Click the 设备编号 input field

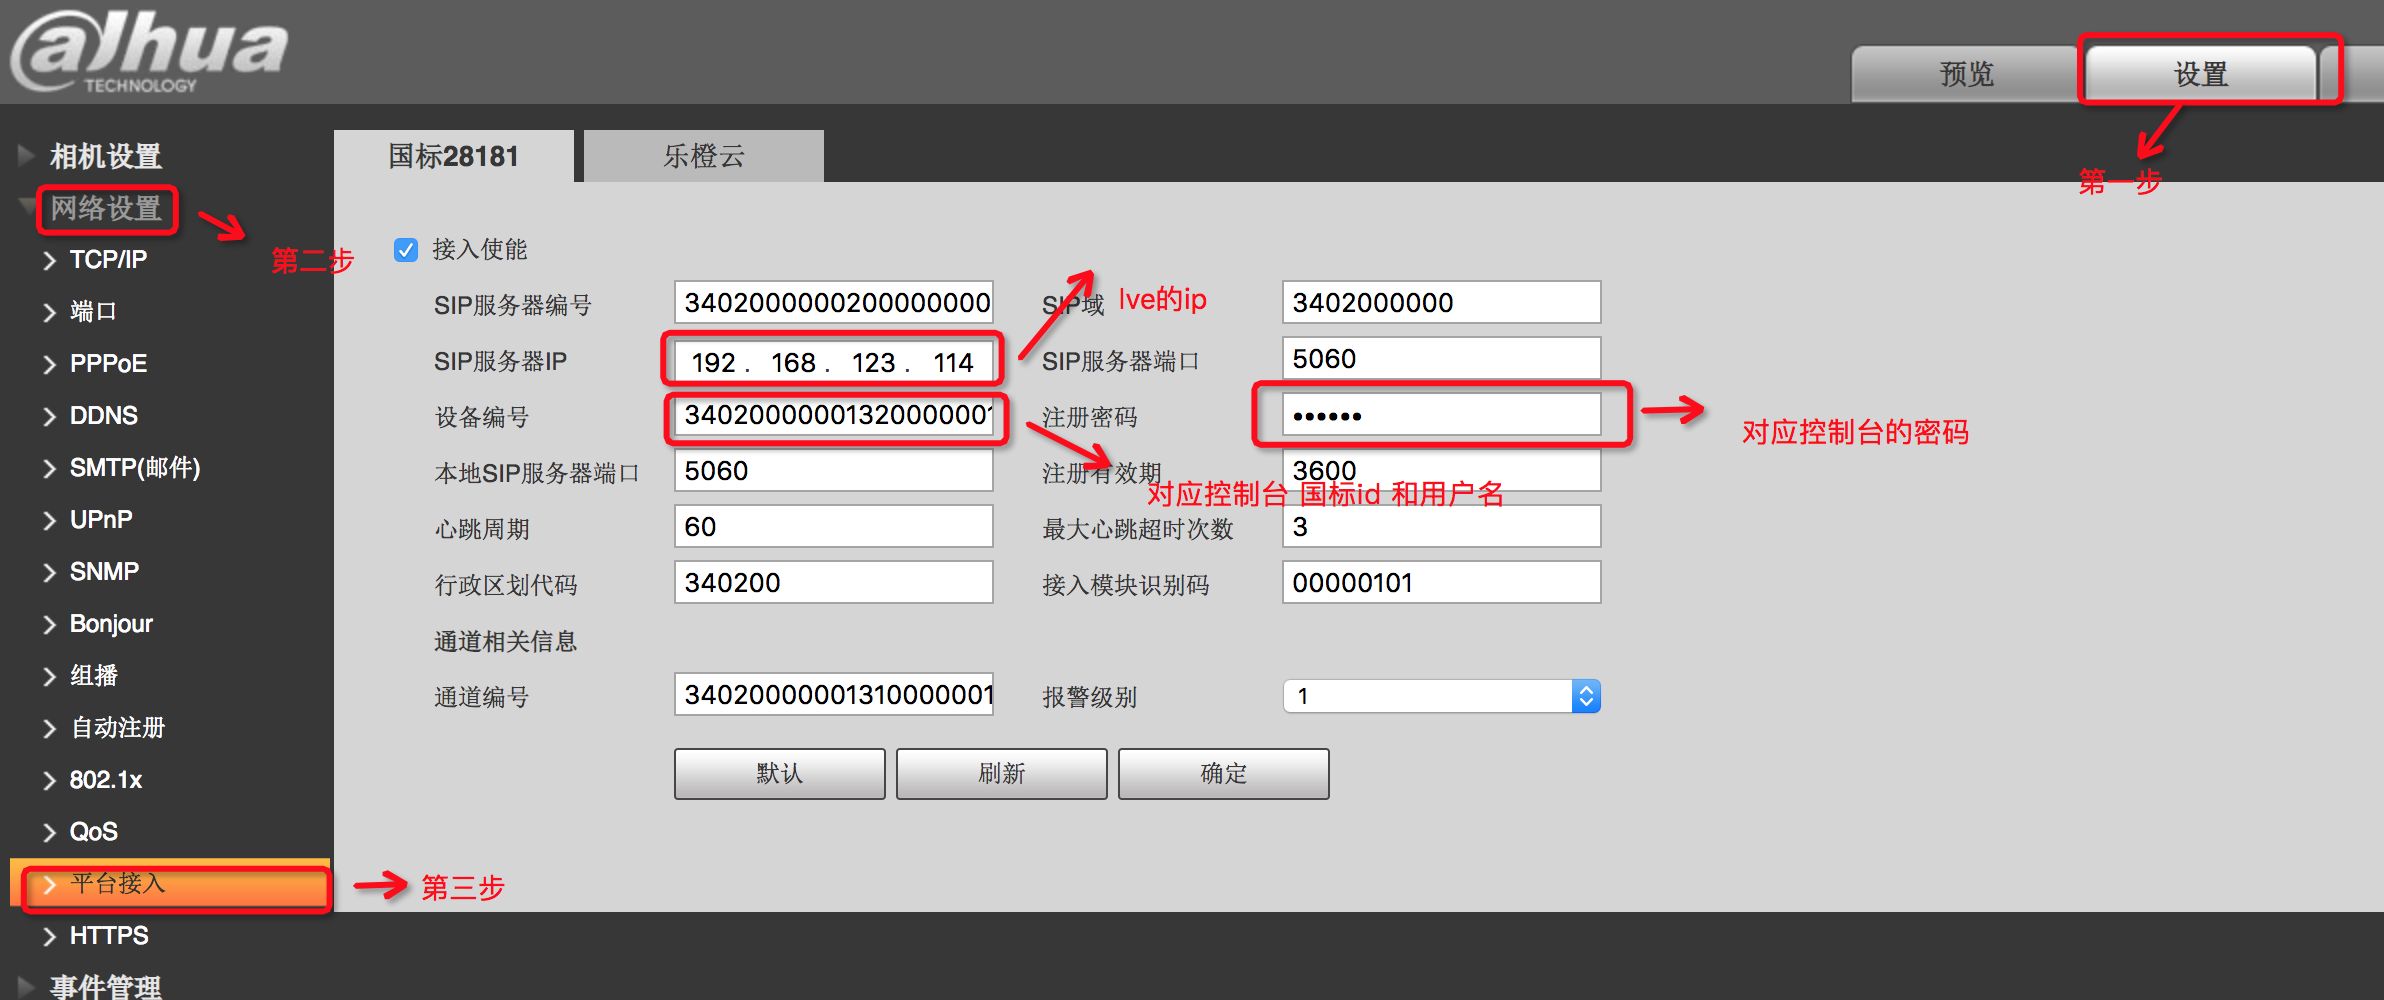coord(834,415)
